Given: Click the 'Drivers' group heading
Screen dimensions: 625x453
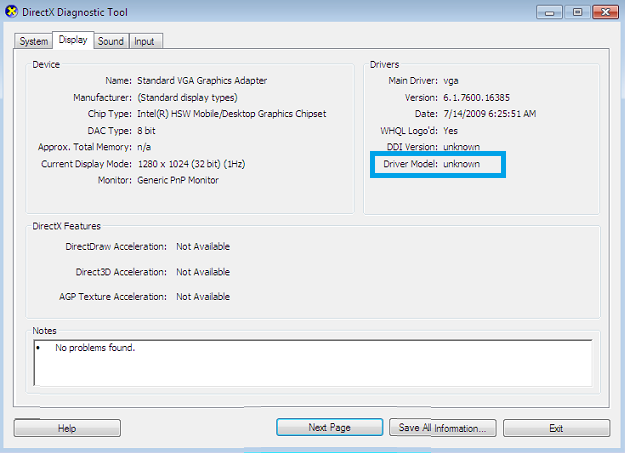Looking at the screenshot, I should (x=384, y=65).
